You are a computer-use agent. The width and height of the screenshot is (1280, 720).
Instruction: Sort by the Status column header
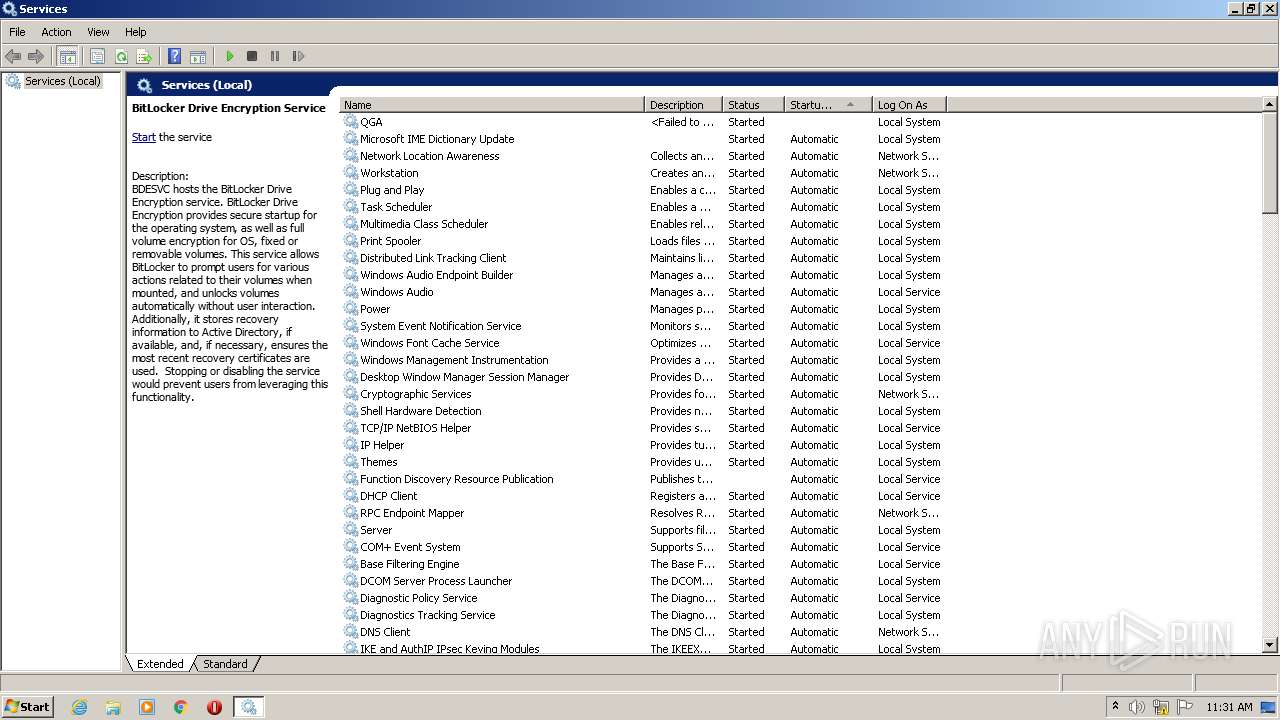pyautogui.click(x=753, y=104)
